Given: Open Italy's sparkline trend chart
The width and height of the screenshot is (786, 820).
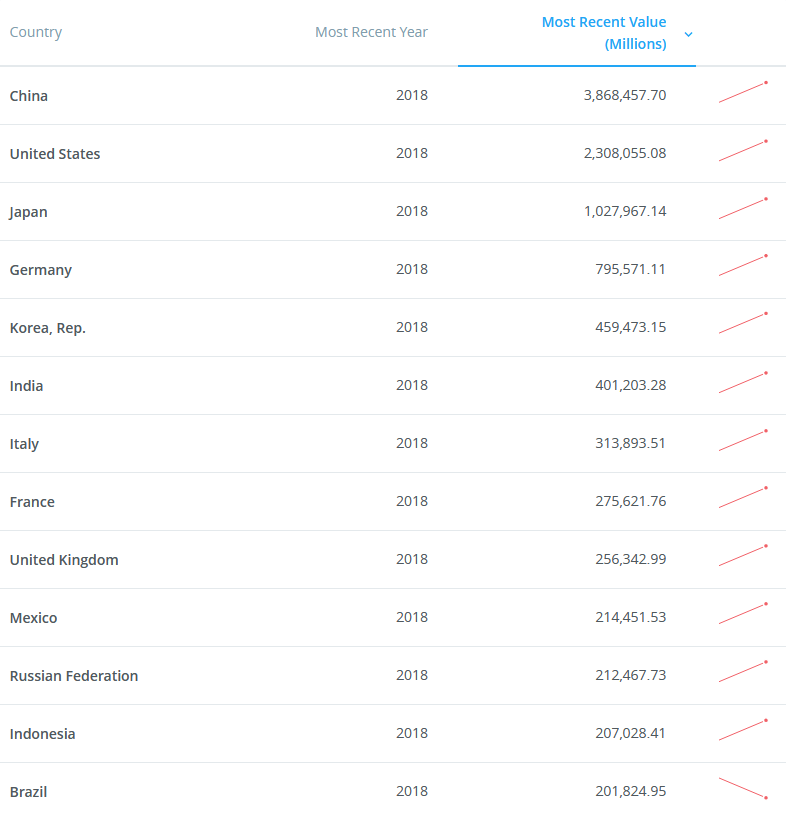Looking at the screenshot, I should point(743,440).
